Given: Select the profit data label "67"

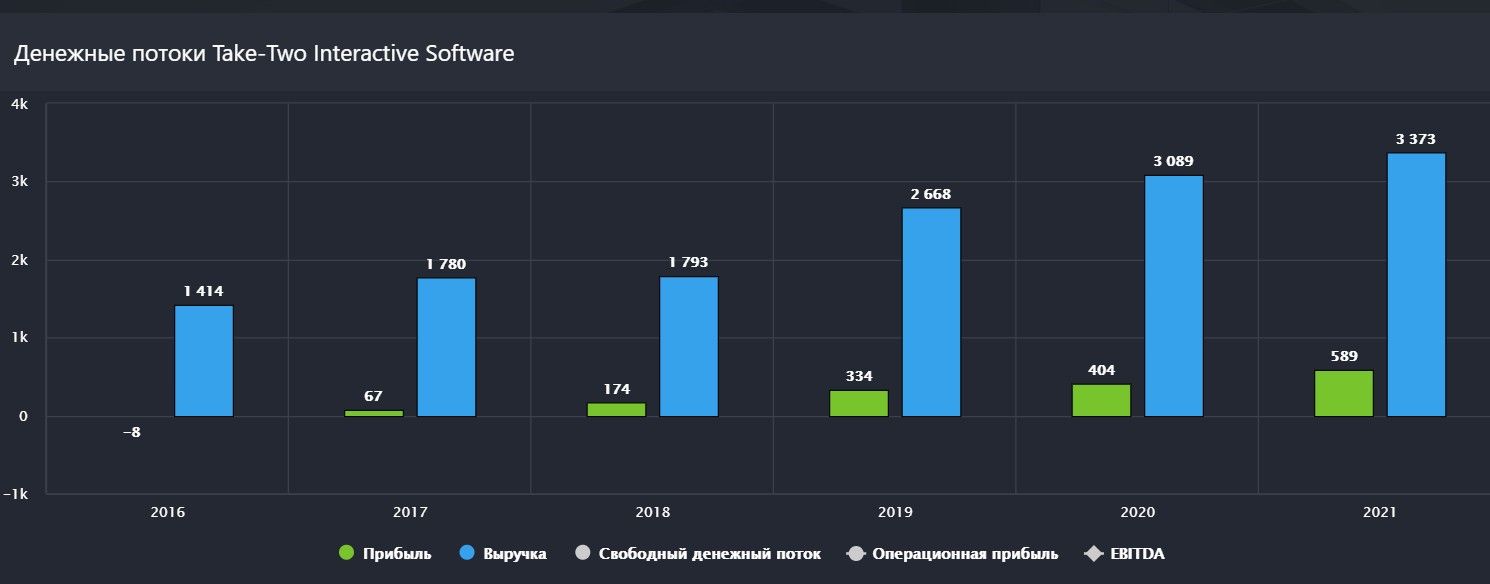Looking at the screenshot, I should click(374, 396).
